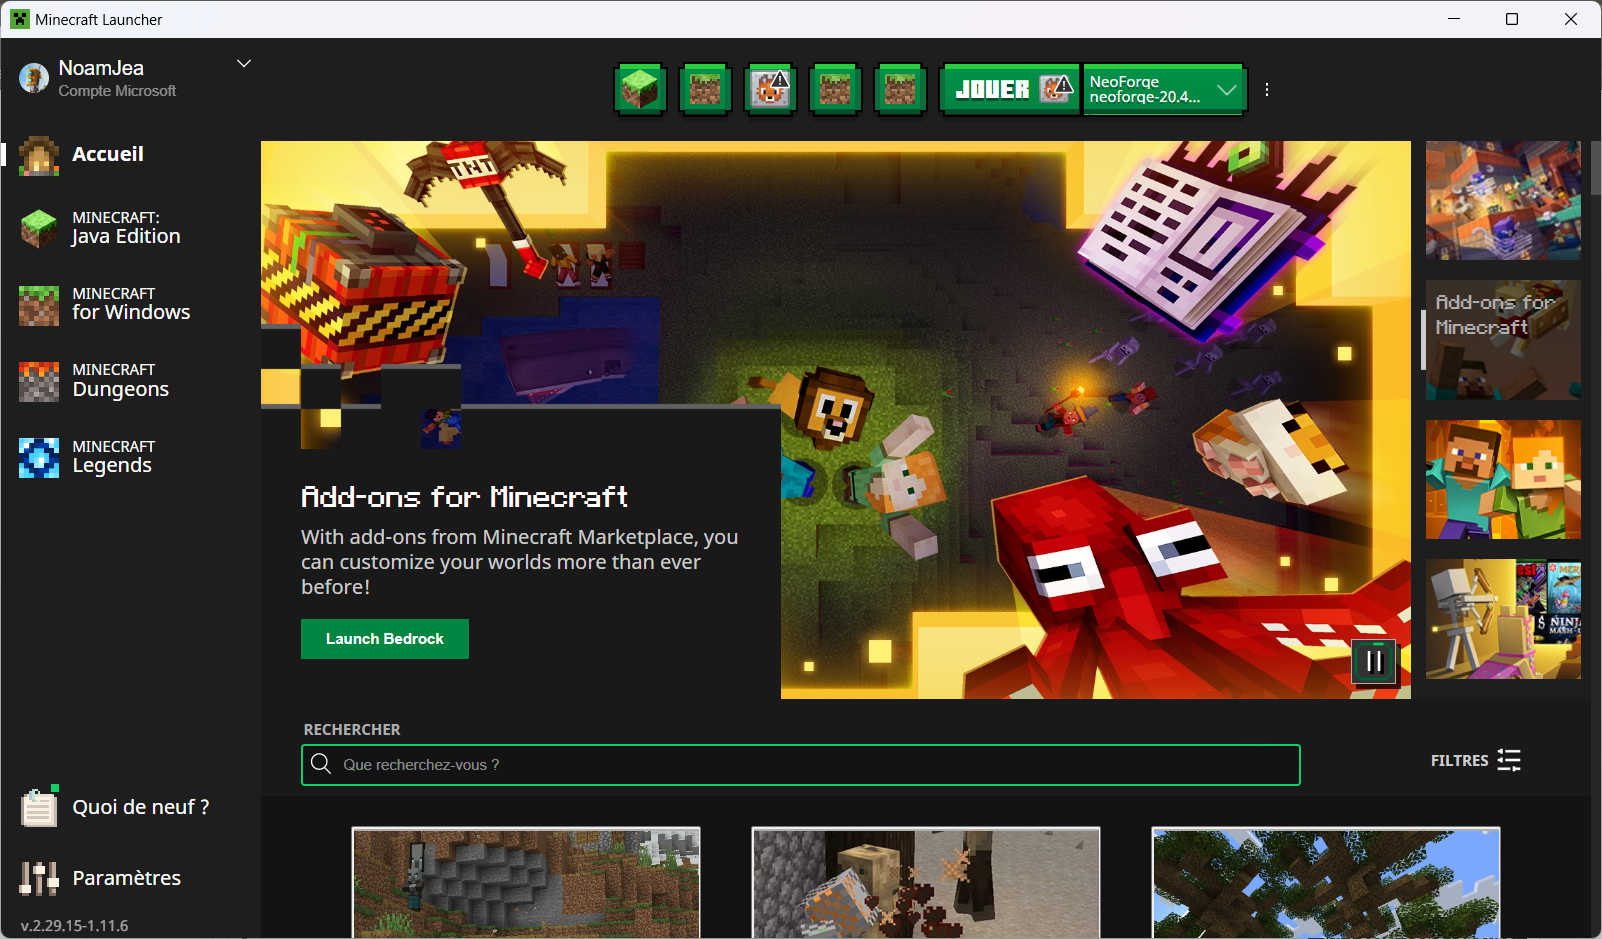Screen dimensions: 1602x939
Task: Click the main vertical scrollbar thumb
Action: point(1596,168)
